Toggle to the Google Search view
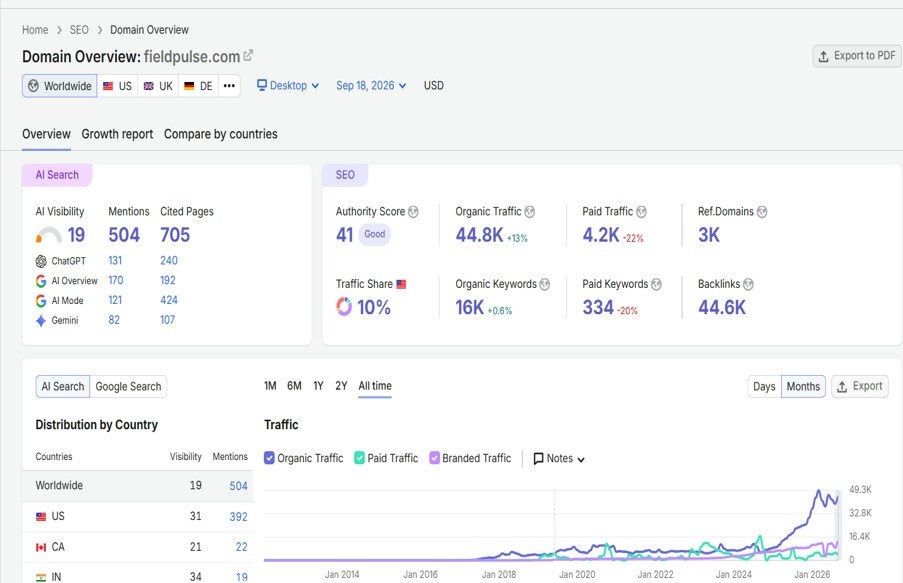 pos(128,387)
